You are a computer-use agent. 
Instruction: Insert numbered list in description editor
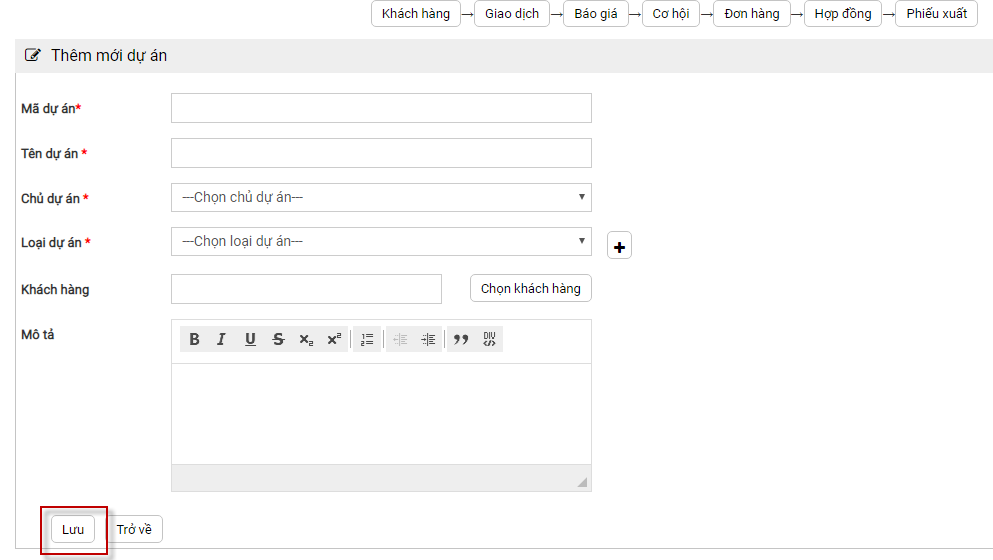(367, 339)
